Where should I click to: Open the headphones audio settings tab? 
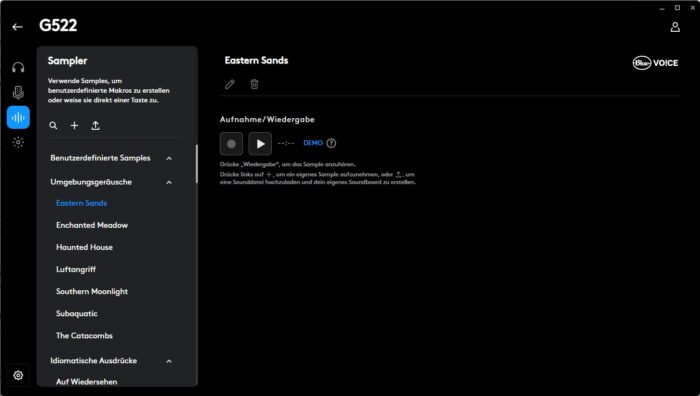pyautogui.click(x=18, y=67)
